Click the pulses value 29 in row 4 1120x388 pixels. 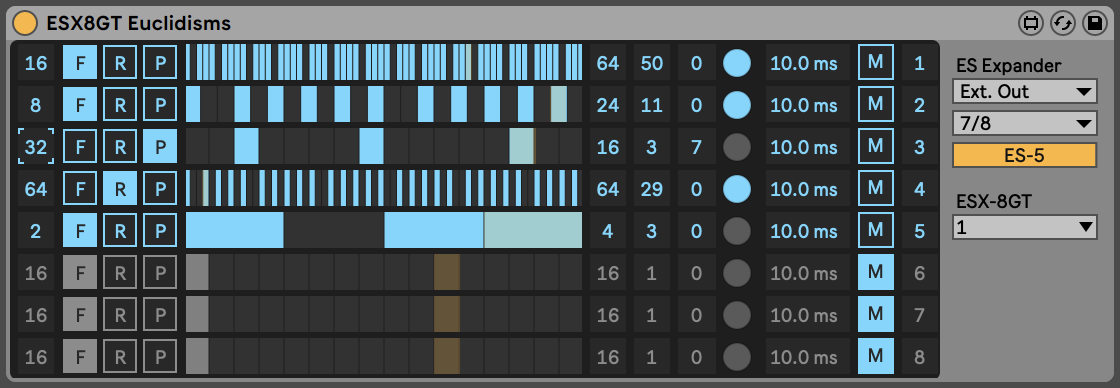click(x=651, y=189)
